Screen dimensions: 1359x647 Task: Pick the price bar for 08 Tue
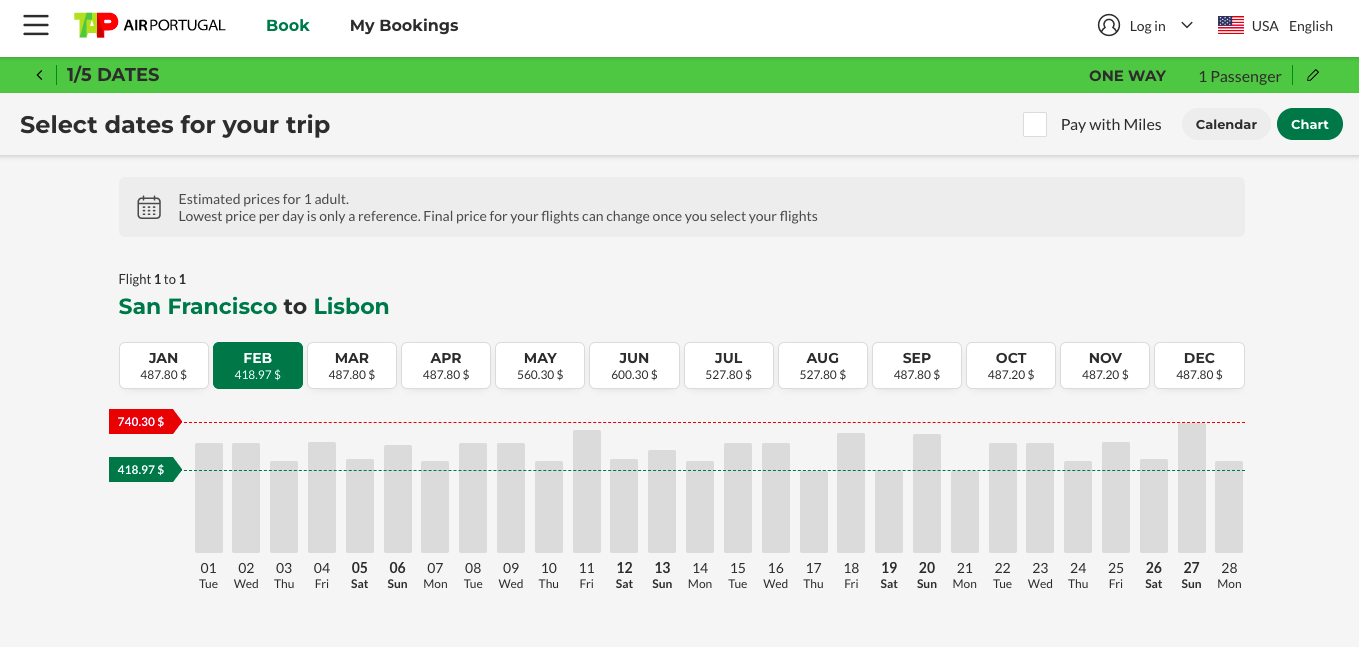tap(473, 498)
